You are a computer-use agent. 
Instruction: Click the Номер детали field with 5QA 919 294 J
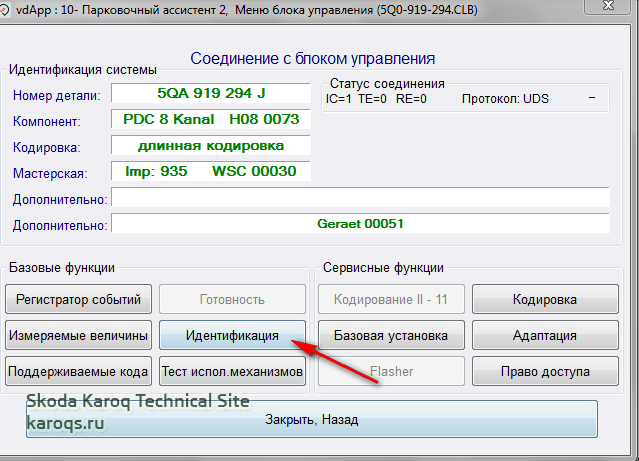point(210,94)
